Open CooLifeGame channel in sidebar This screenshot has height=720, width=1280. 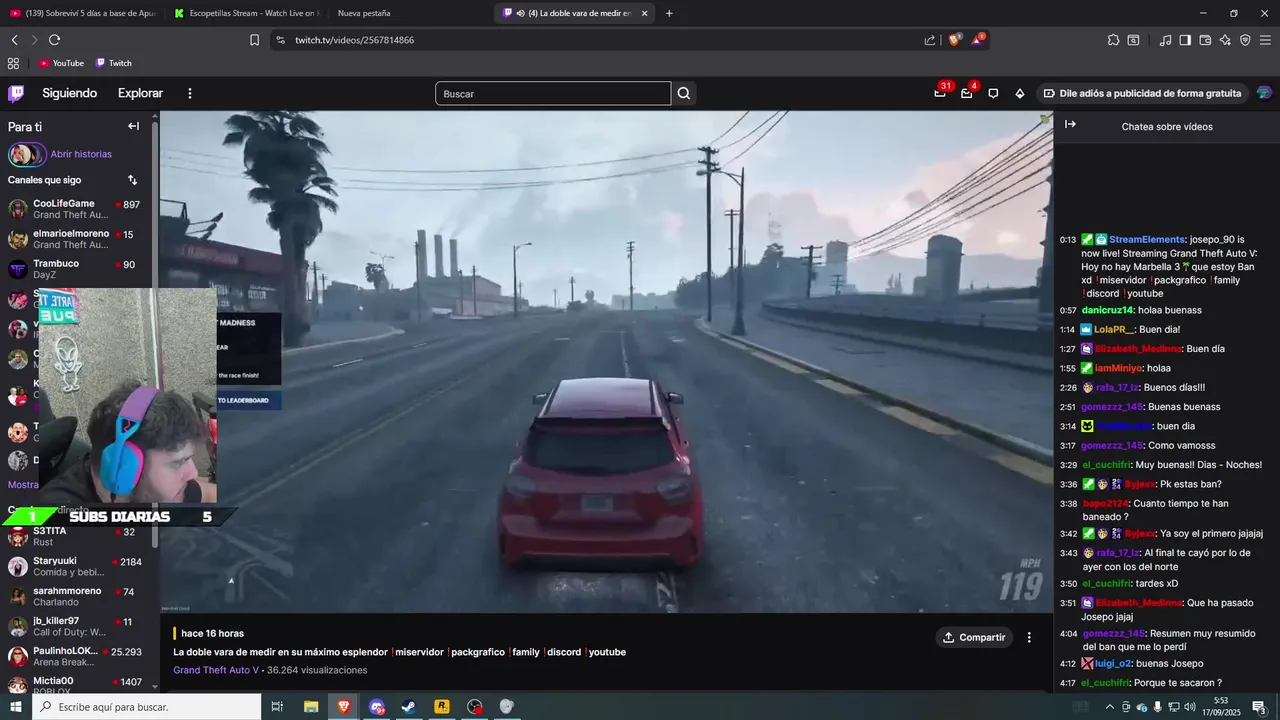(x=75, y=209)
